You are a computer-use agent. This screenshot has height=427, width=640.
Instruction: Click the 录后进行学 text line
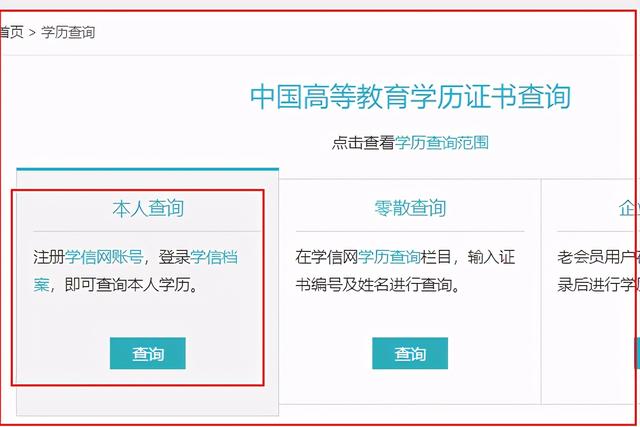(598, 285)
